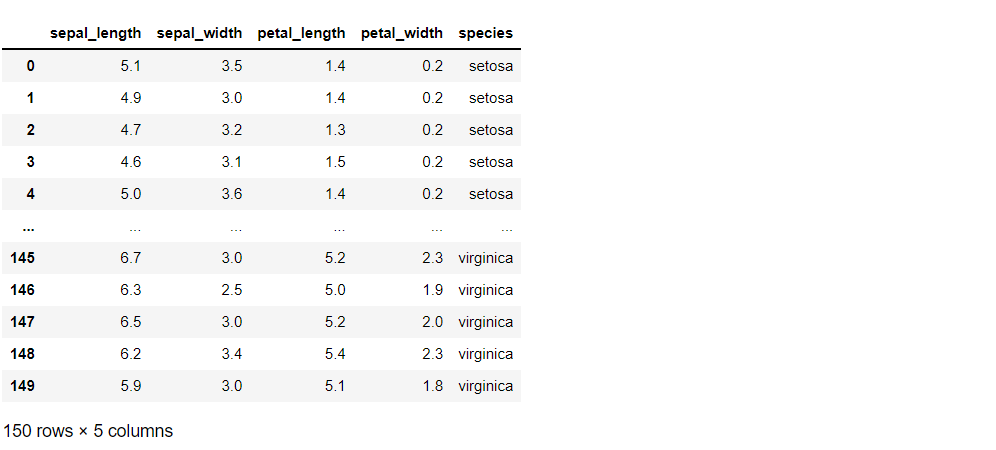The width and height of the screenshot is (996, 450).
Task: Click sepal_length value 5.1 in row 0
Action: click(130, 66)
